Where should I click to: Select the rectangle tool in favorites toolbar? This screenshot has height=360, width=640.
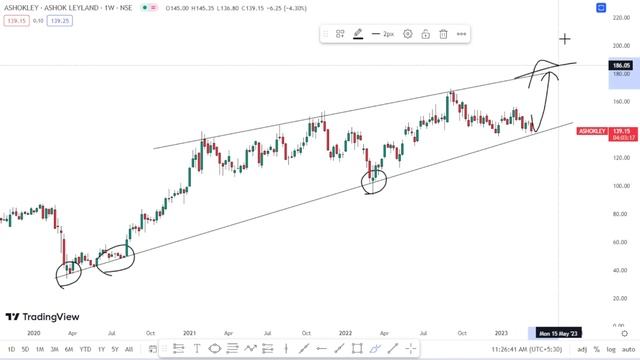[357, 348]
